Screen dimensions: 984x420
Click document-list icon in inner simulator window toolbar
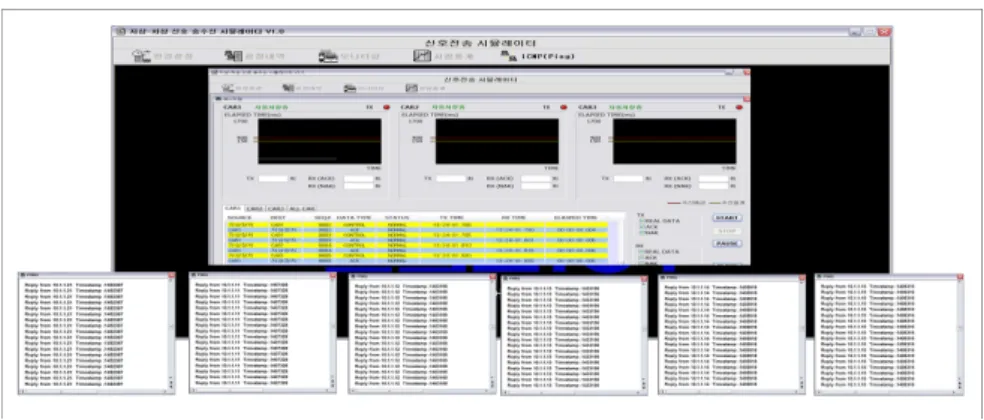288,89
